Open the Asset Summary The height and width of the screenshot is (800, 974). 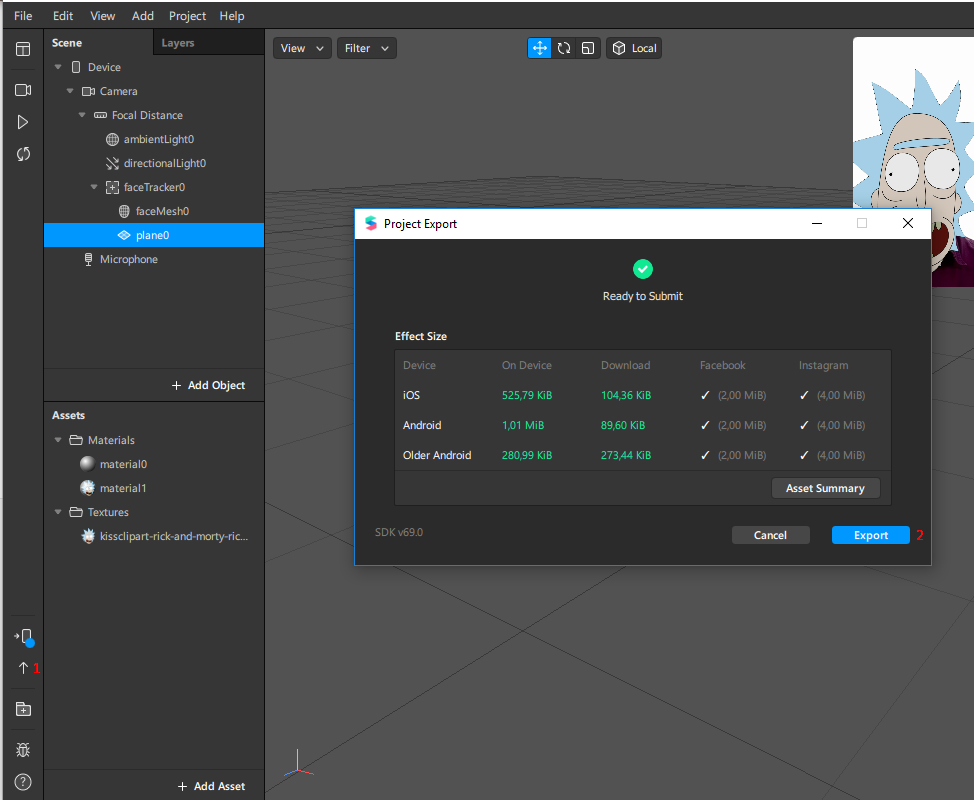[x=825, y=488]
